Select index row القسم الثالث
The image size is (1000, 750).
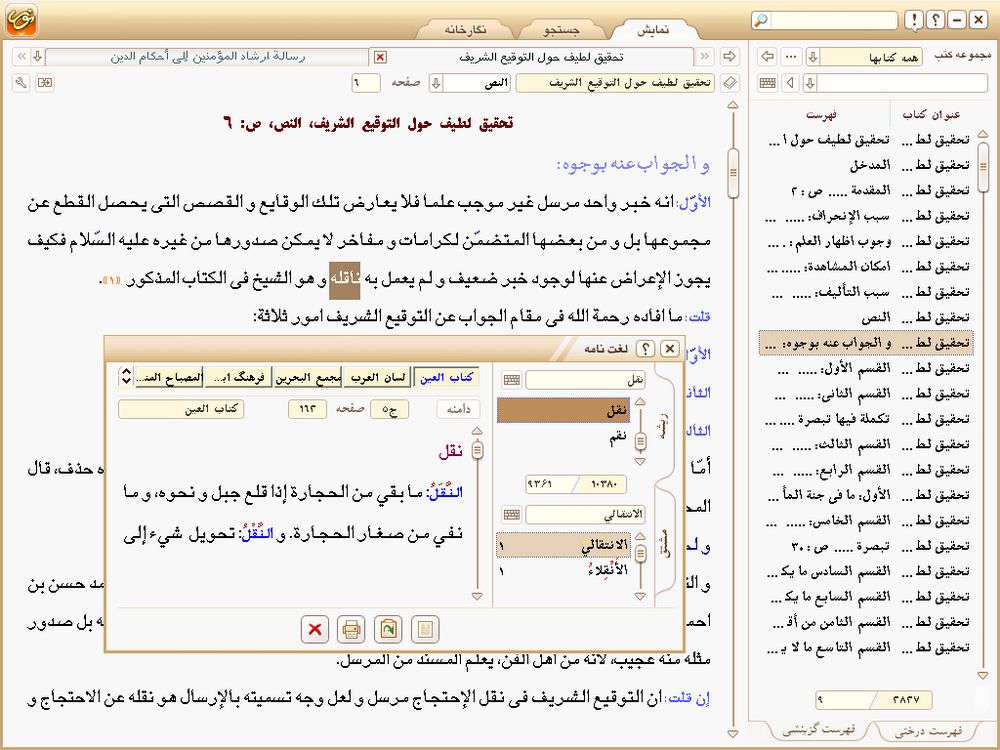pyautogui.click(x=866, y=445)
